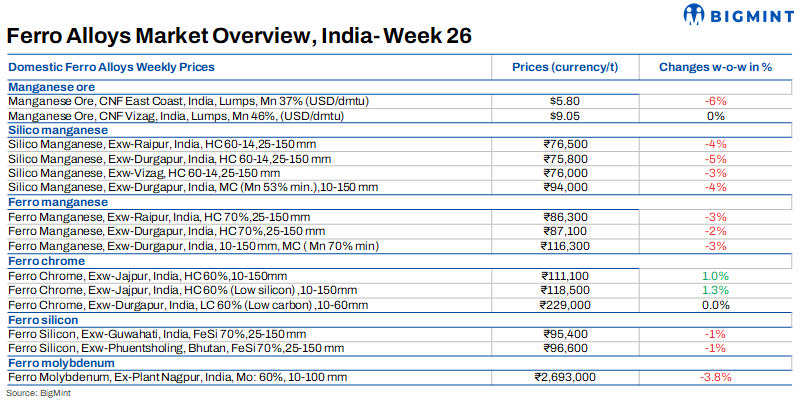Click the Source: BigMint footnote
800x400 pixels.
32,394
